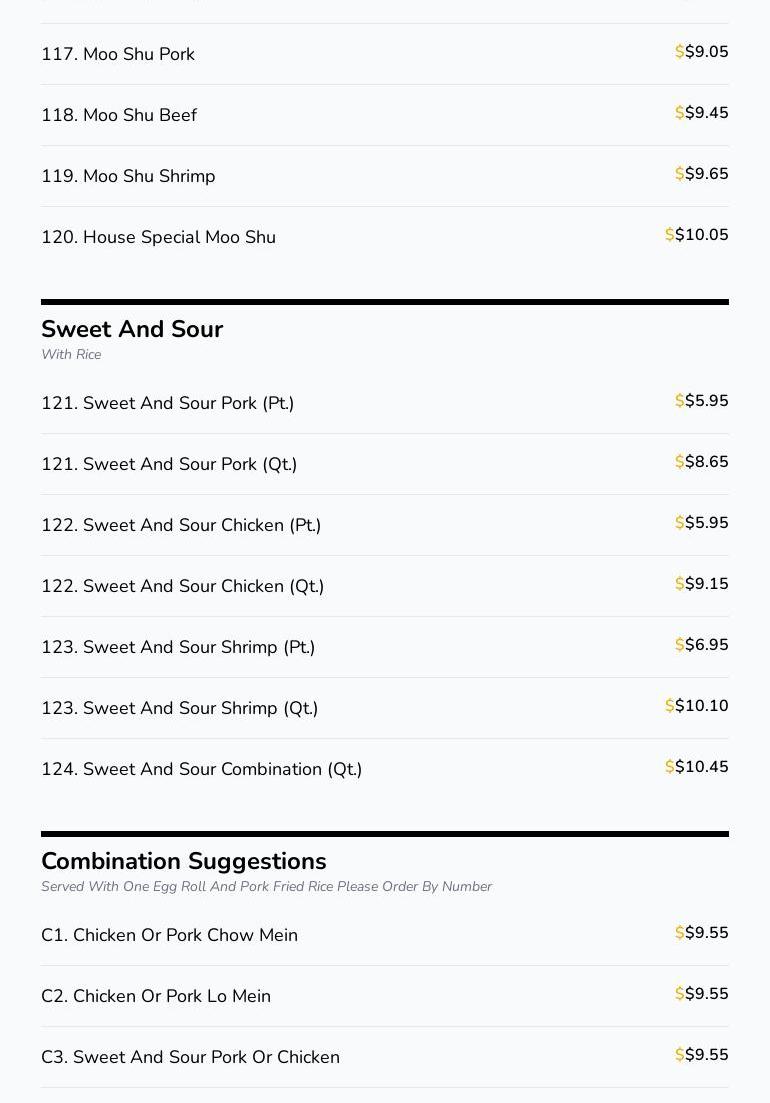Viewport: 770px width, 1103px height.
Task: Click the Combination Suggestions heading
Action: tap(184, 861)
